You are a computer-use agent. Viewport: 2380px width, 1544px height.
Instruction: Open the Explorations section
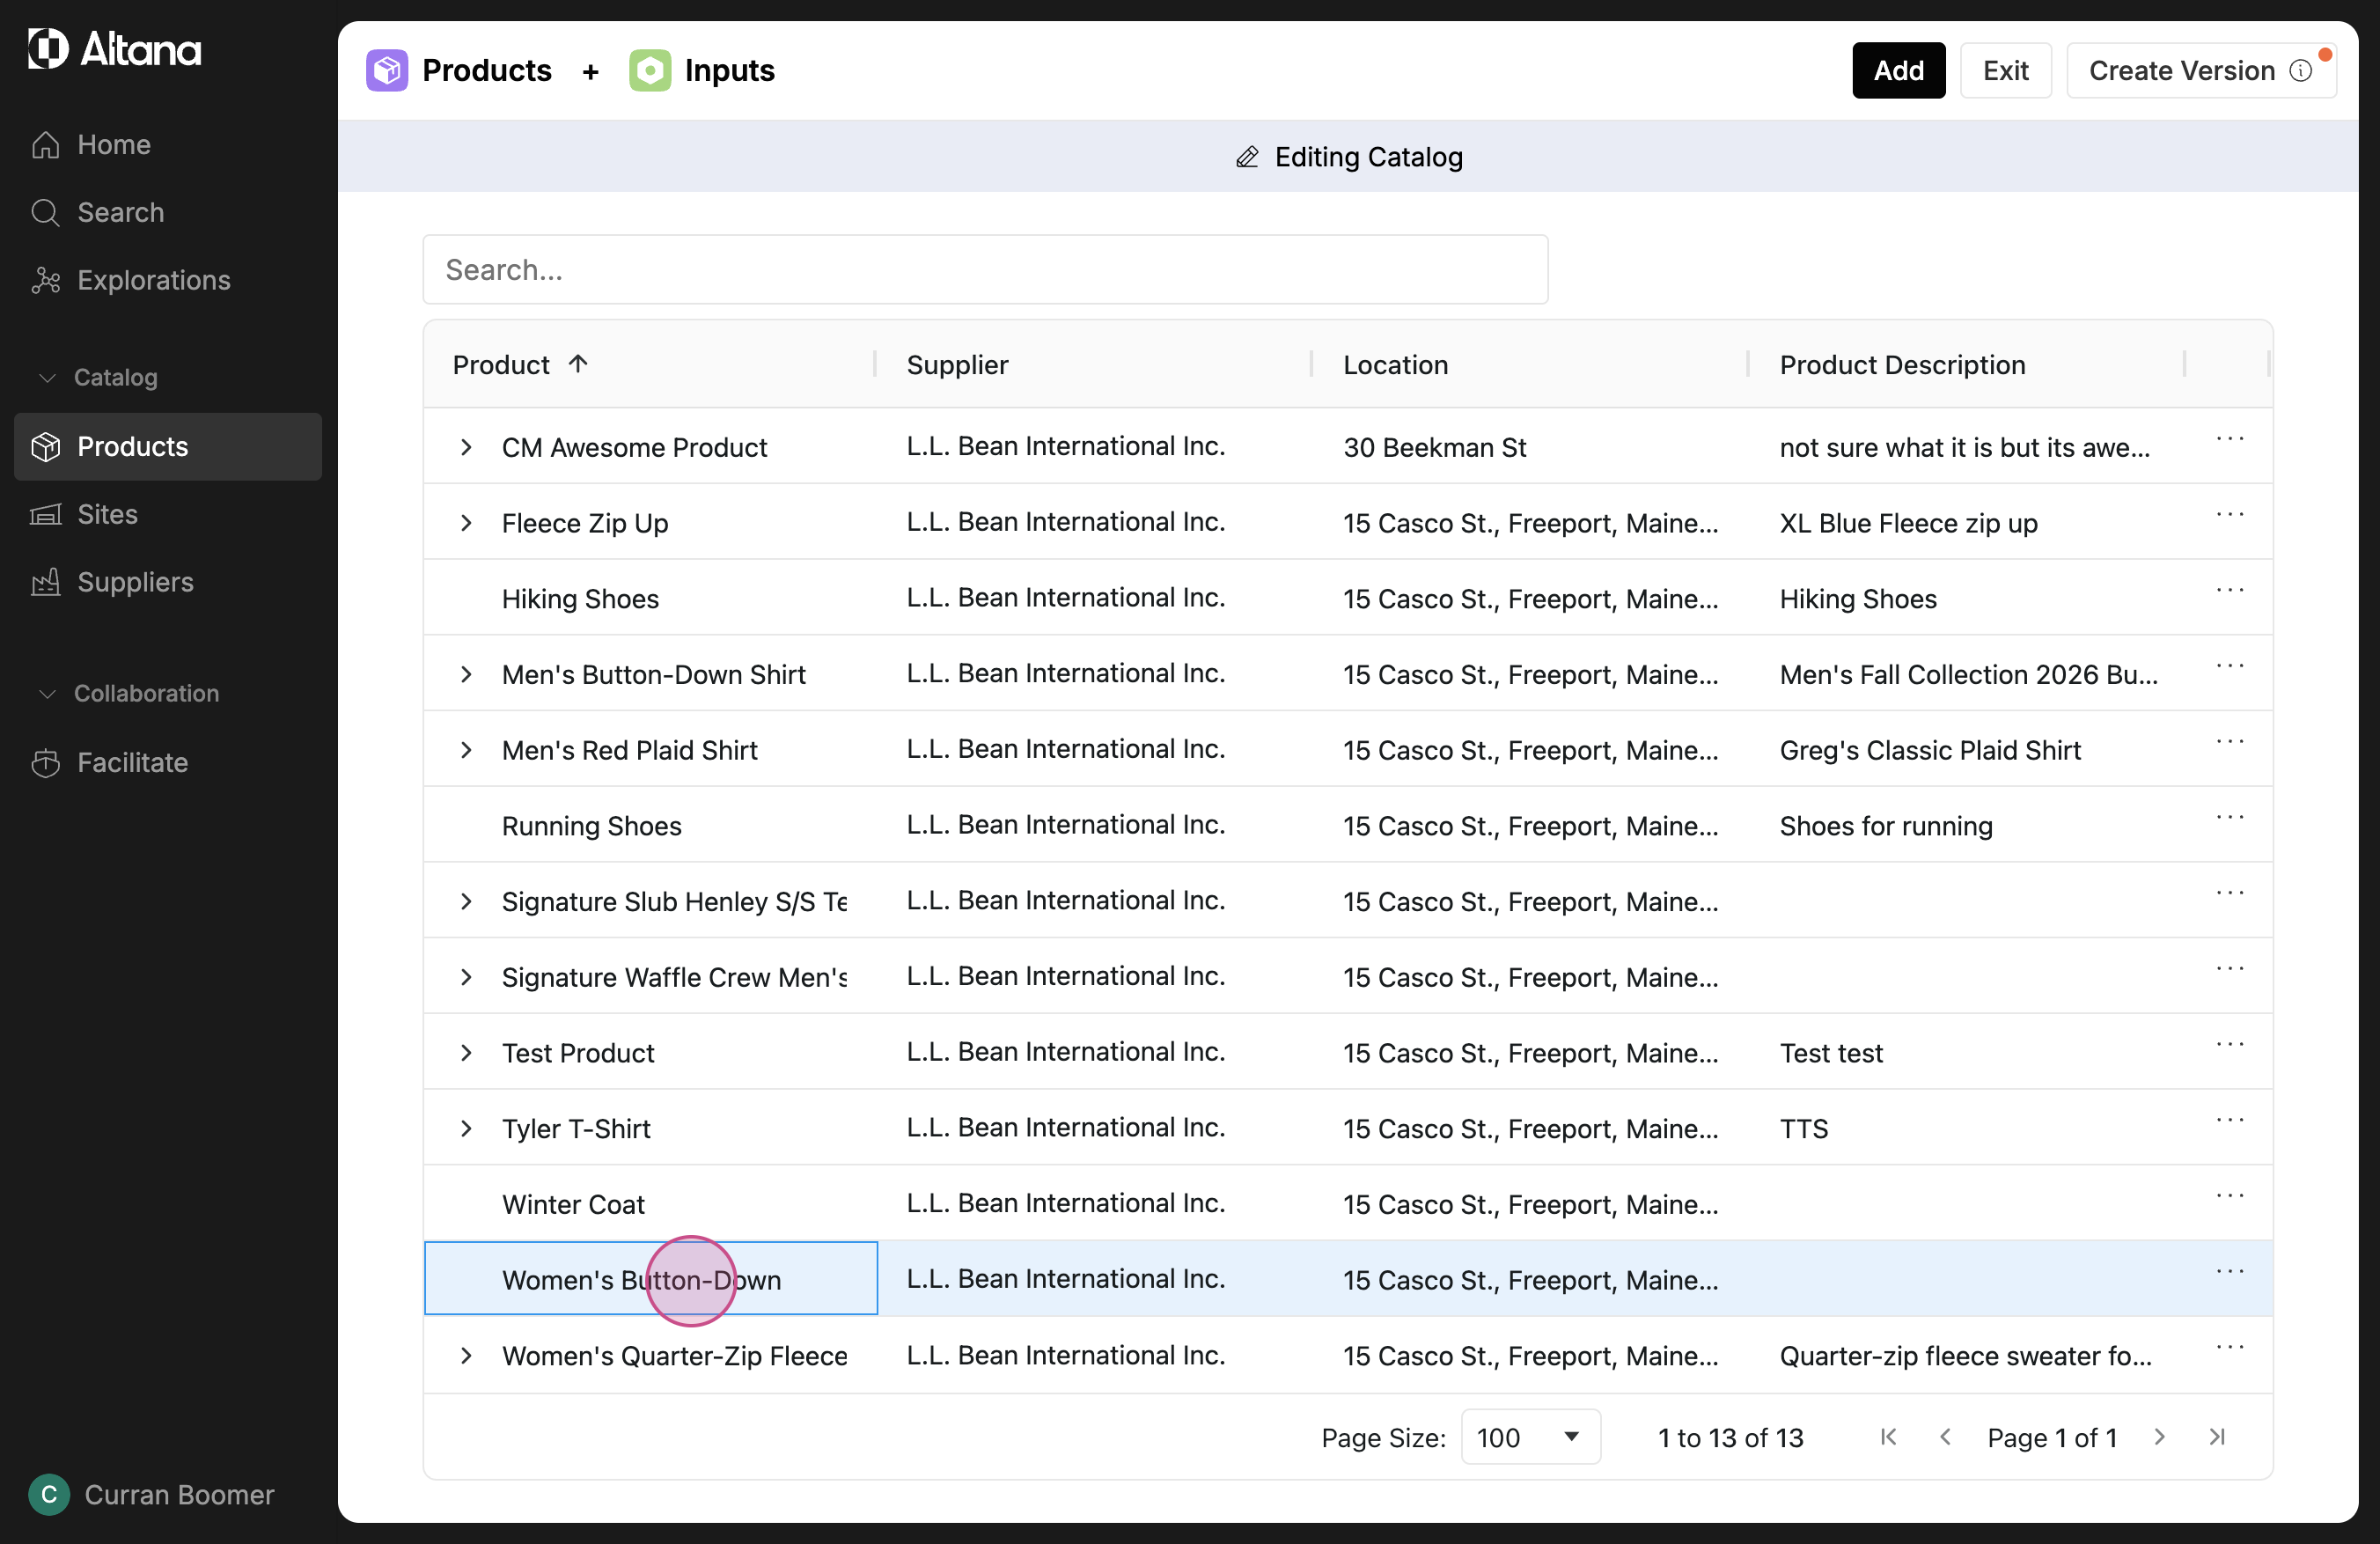point(153,280)
